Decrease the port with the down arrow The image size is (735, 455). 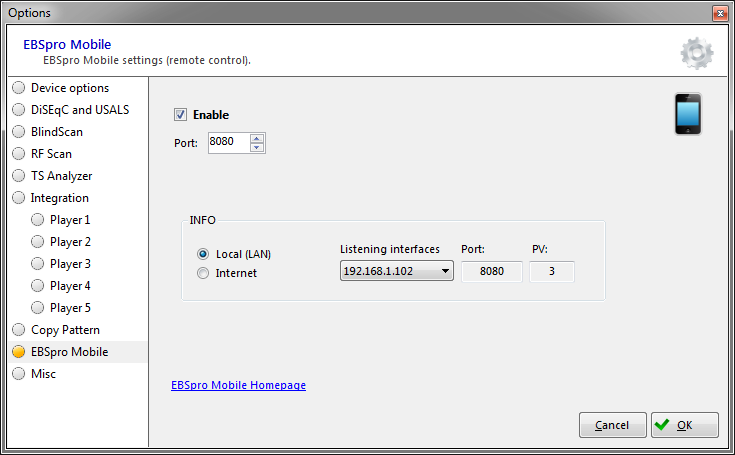pyautogui.click(x=257, y=147)
